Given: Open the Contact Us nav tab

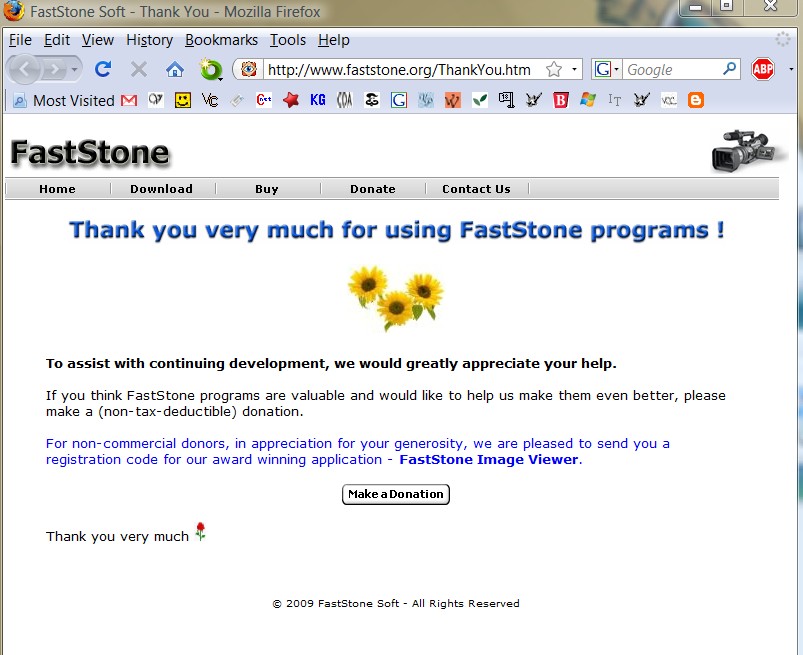Looking at the screenshot, I should (x=476, y=189).
